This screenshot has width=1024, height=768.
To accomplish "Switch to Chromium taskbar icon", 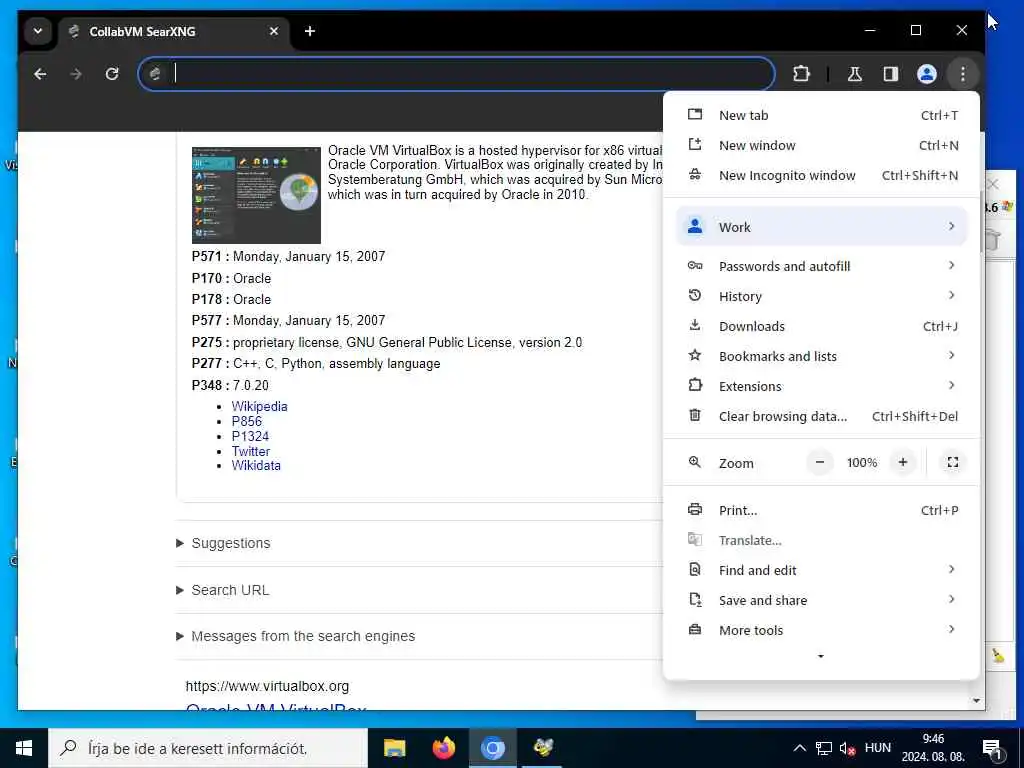I will tap(493, 748).
